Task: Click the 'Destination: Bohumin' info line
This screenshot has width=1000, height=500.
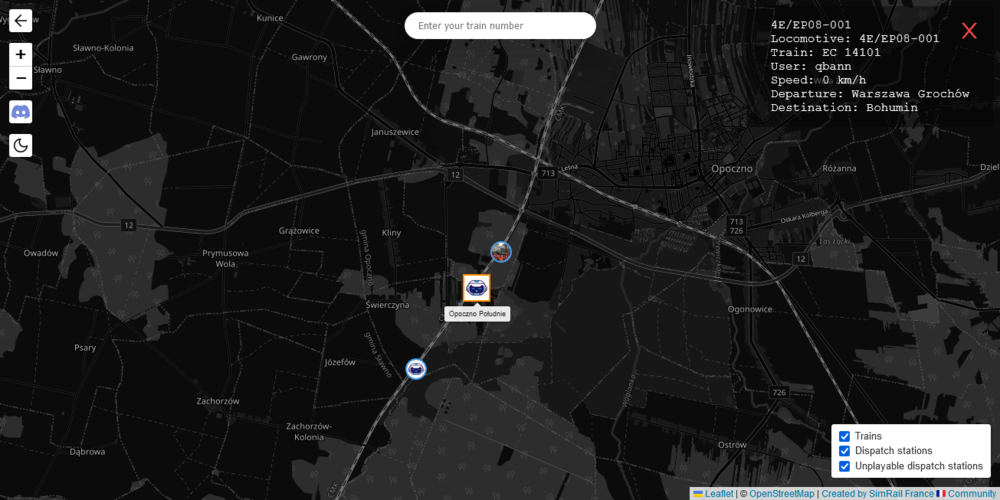Action: tap(844, 108)
